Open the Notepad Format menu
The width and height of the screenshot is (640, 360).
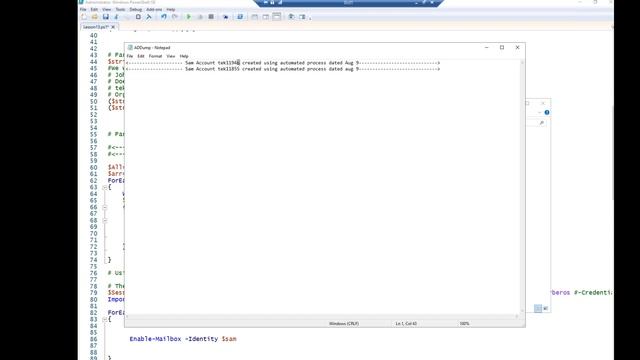tap(155, 56)
